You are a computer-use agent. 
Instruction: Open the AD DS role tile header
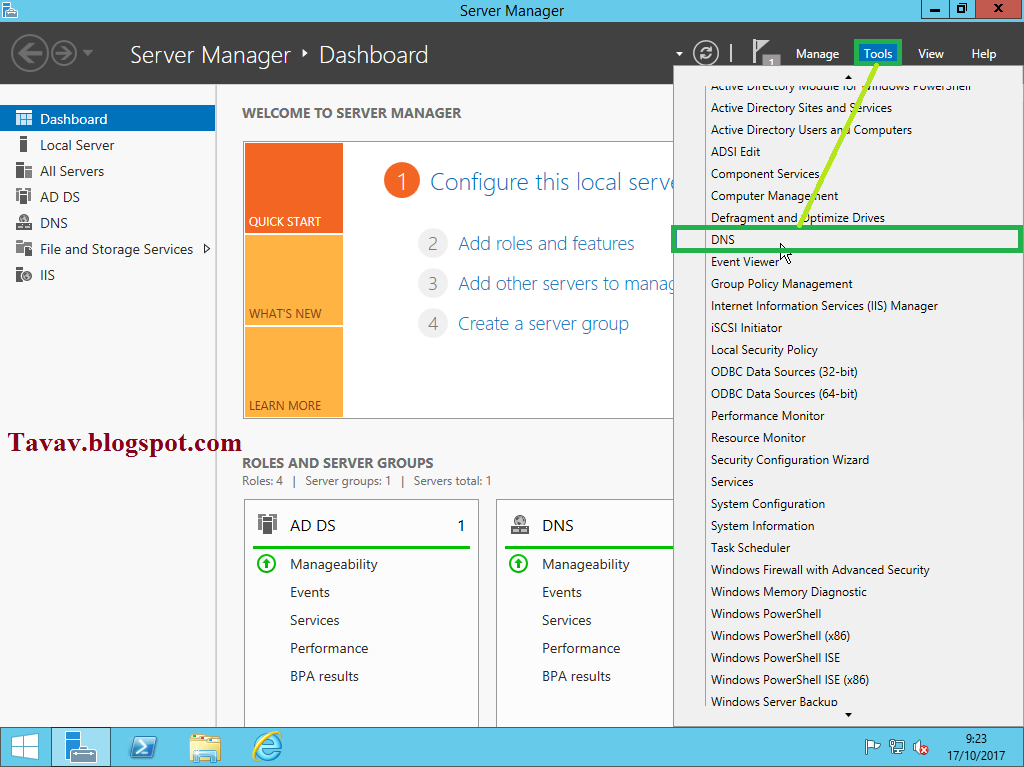[x=361, y=525]
